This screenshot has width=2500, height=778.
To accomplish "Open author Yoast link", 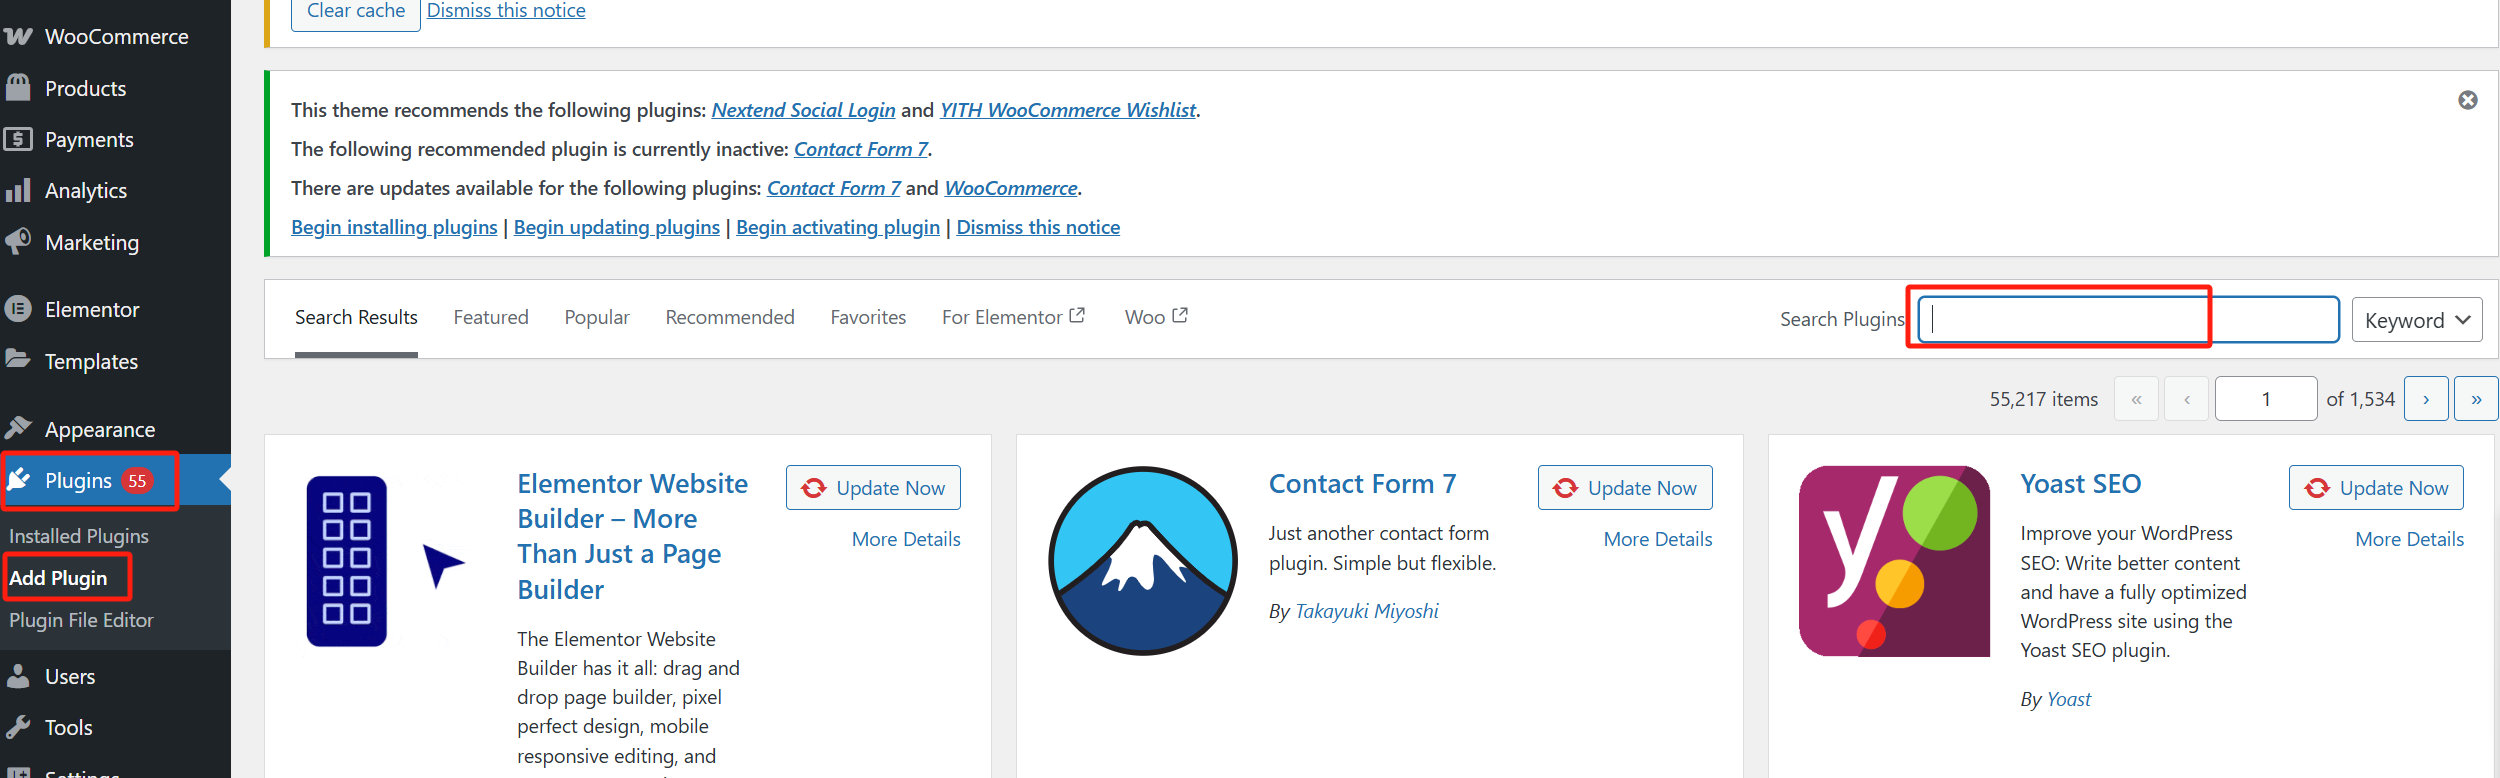I will coord(2069,699).
